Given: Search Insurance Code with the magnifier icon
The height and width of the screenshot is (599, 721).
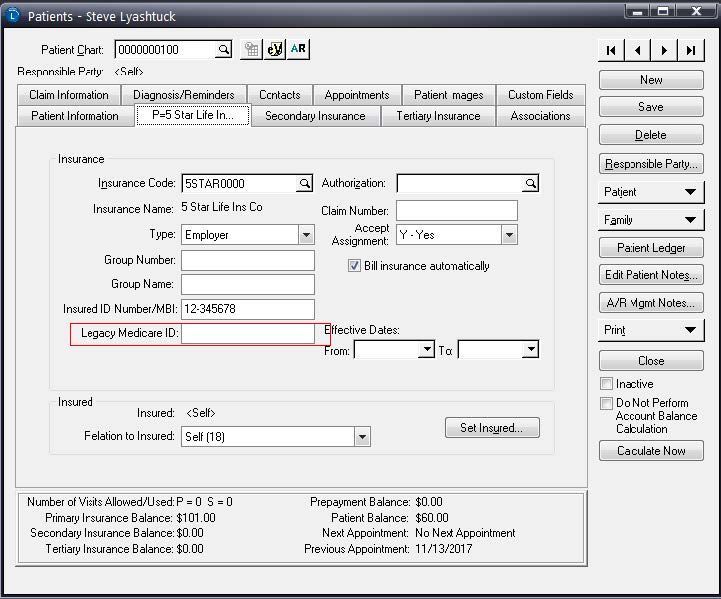Looking at the screenshot, I should pos(305,184).
